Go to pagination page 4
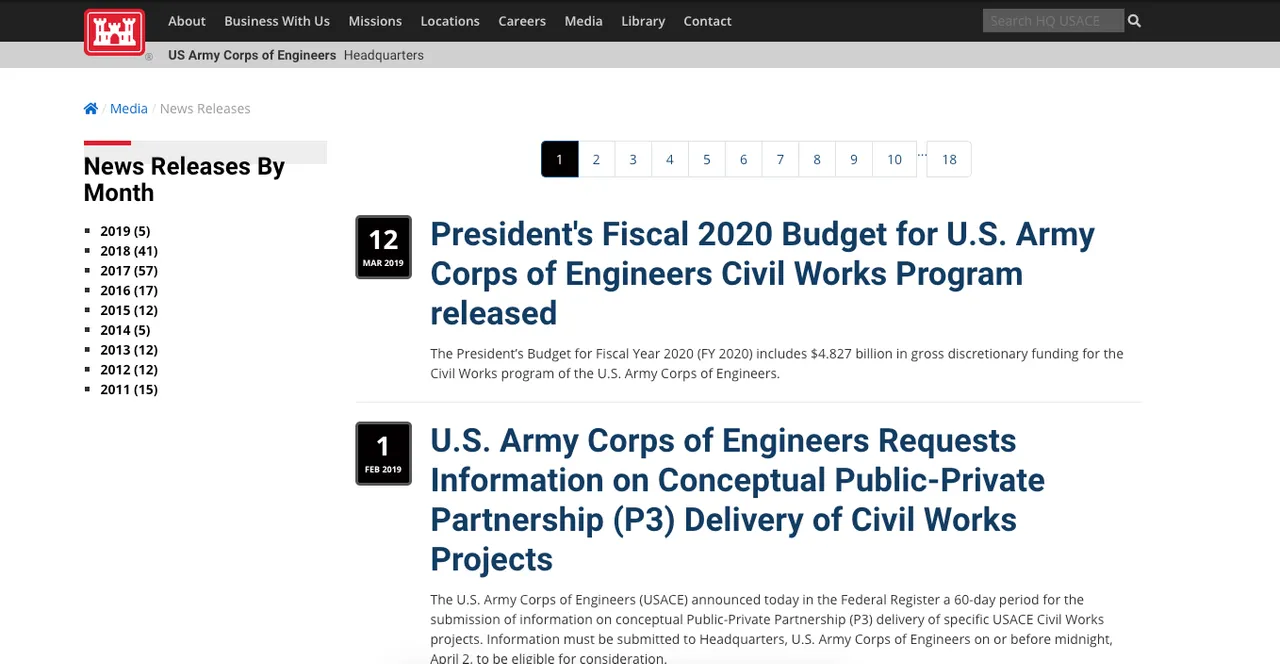 [670, 159]
